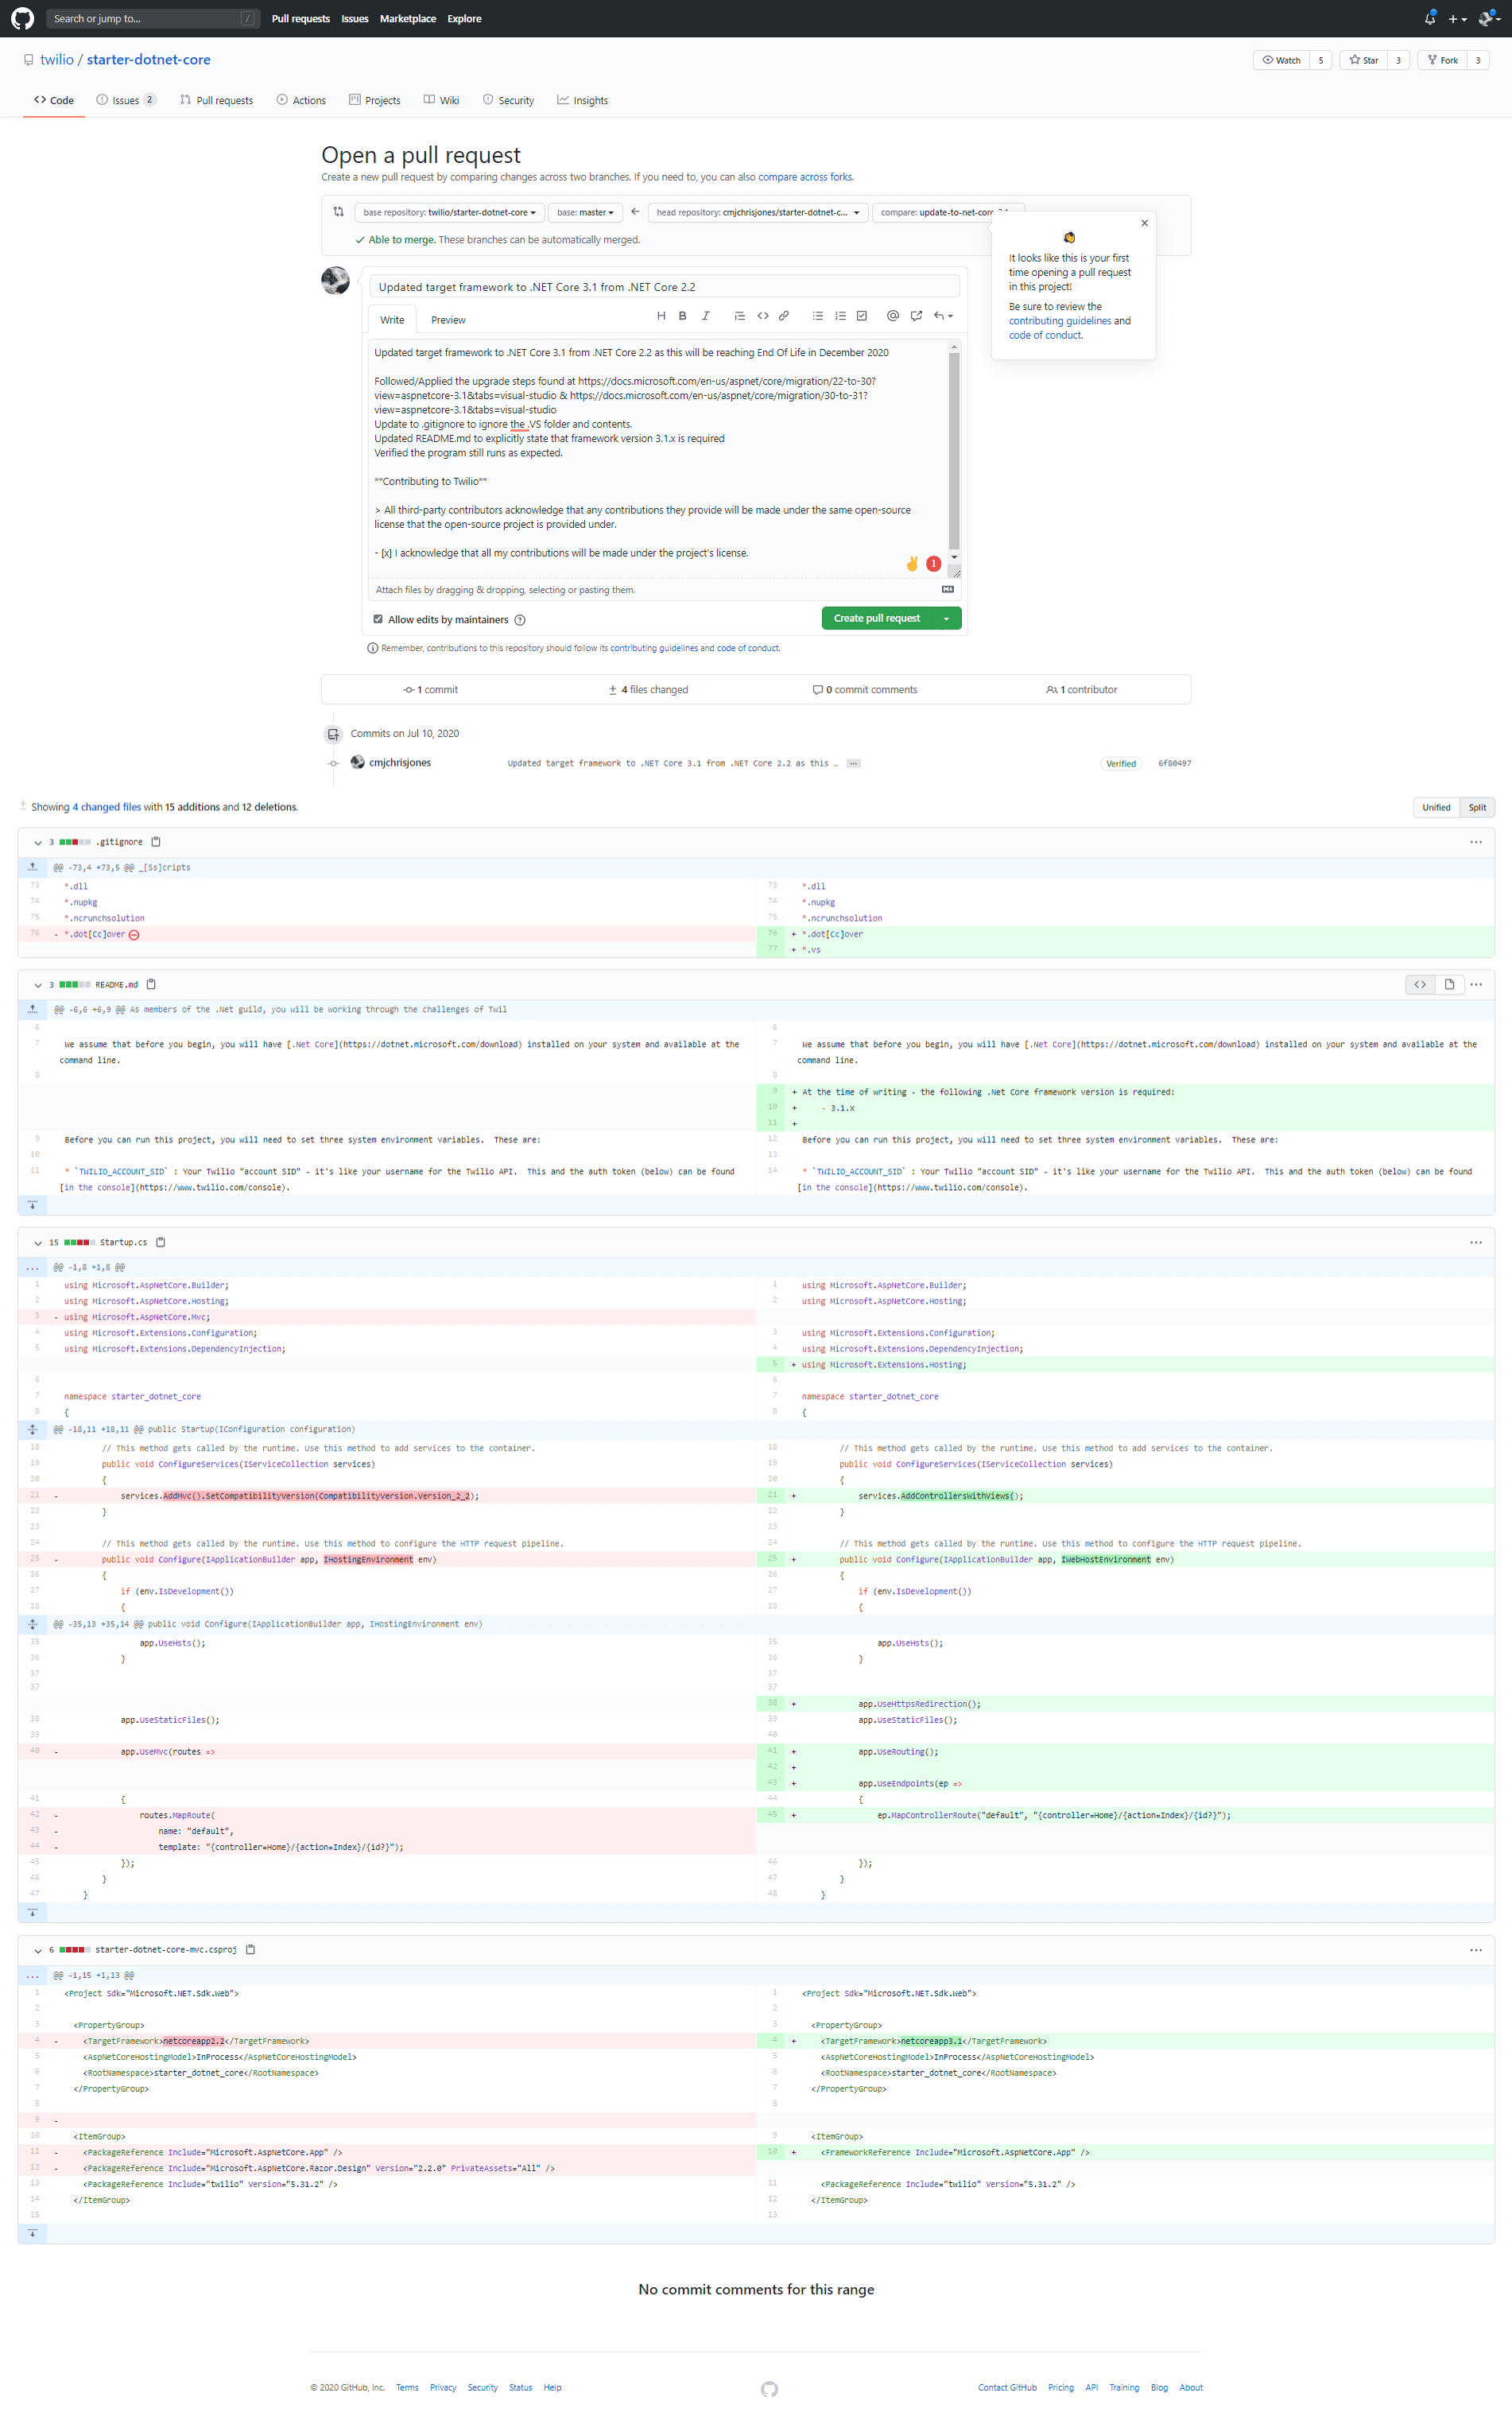The width and height of the screenshot is (1512, 2420).
Task: Expand the commit message ellipsis
Action: pyautogui.click(x=853, y=763)
